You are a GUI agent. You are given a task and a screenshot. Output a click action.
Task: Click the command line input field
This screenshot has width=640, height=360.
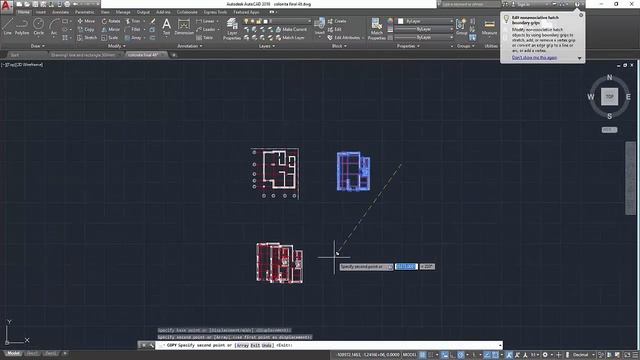coord(329,345)
